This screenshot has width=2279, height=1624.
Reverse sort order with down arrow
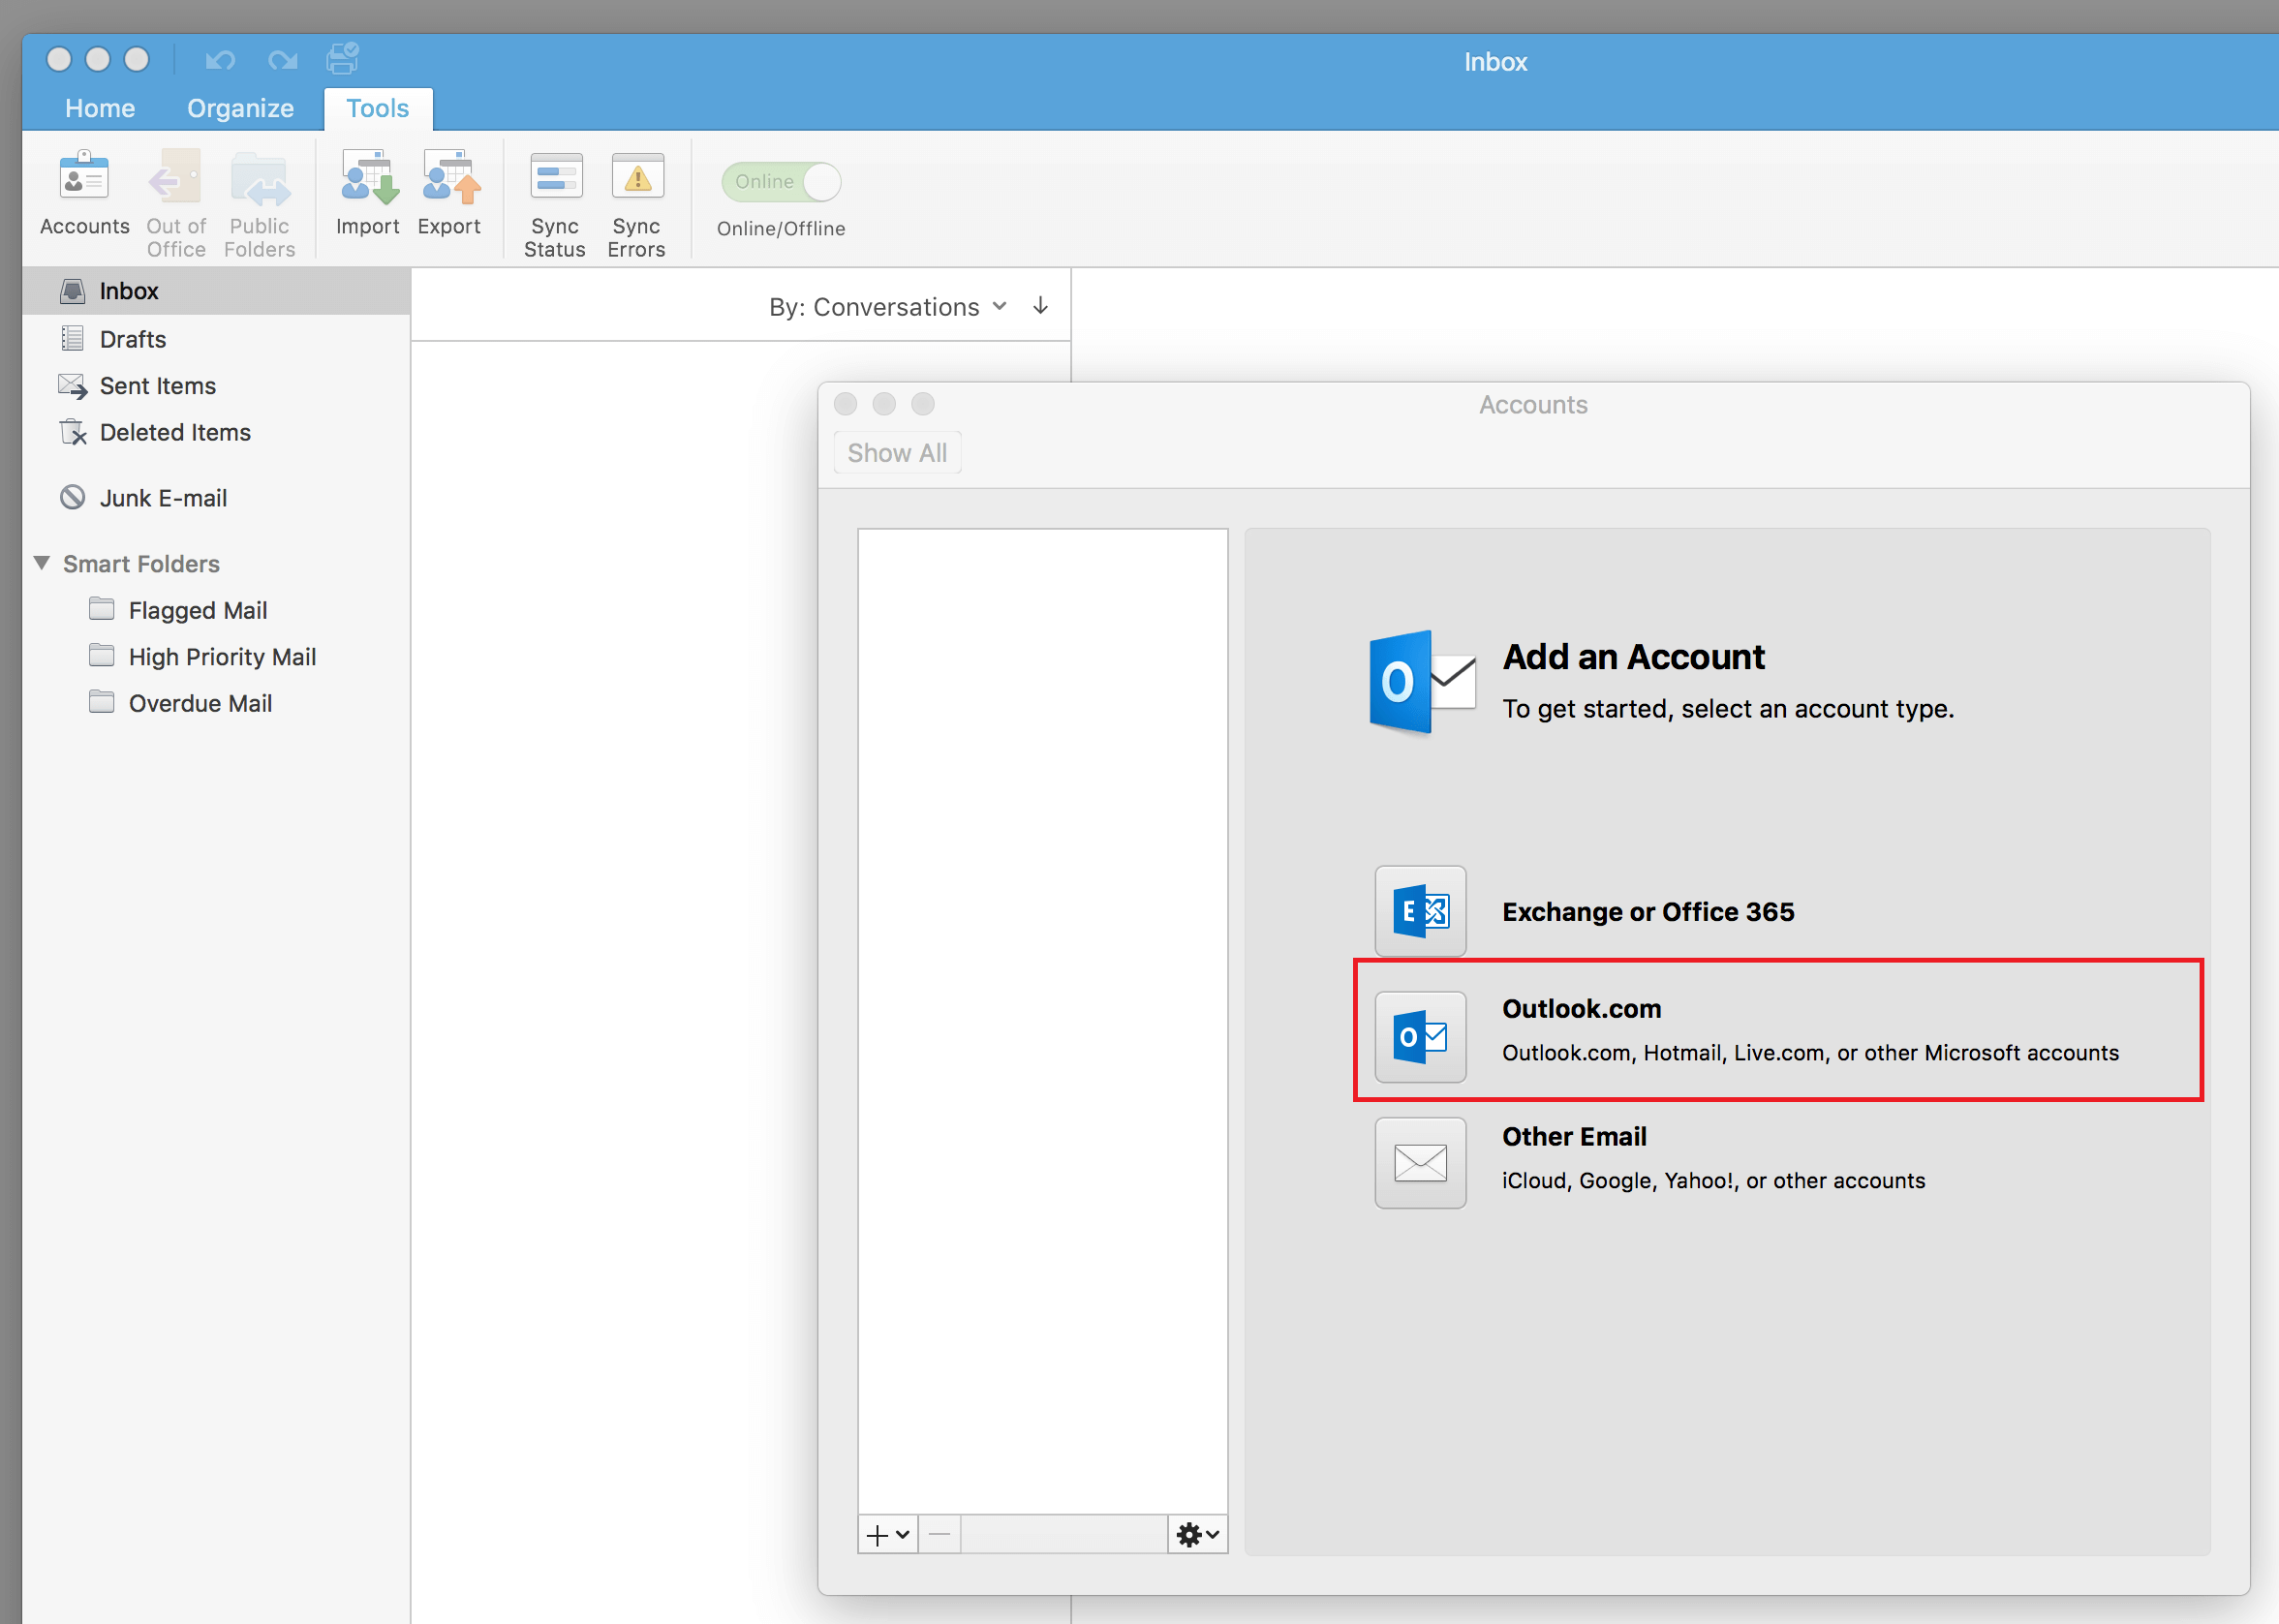pyautogui.click(x=1040, y=306)
